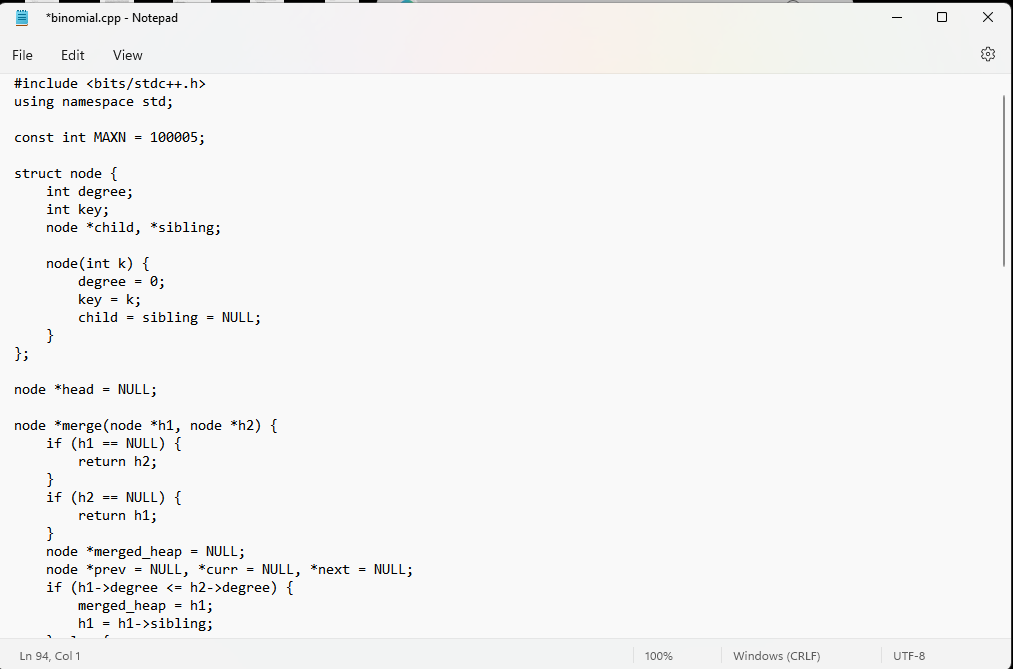Open the View menu
Image resolution: width=1013 pixels, height=669 pixels.
coord(127,55)
